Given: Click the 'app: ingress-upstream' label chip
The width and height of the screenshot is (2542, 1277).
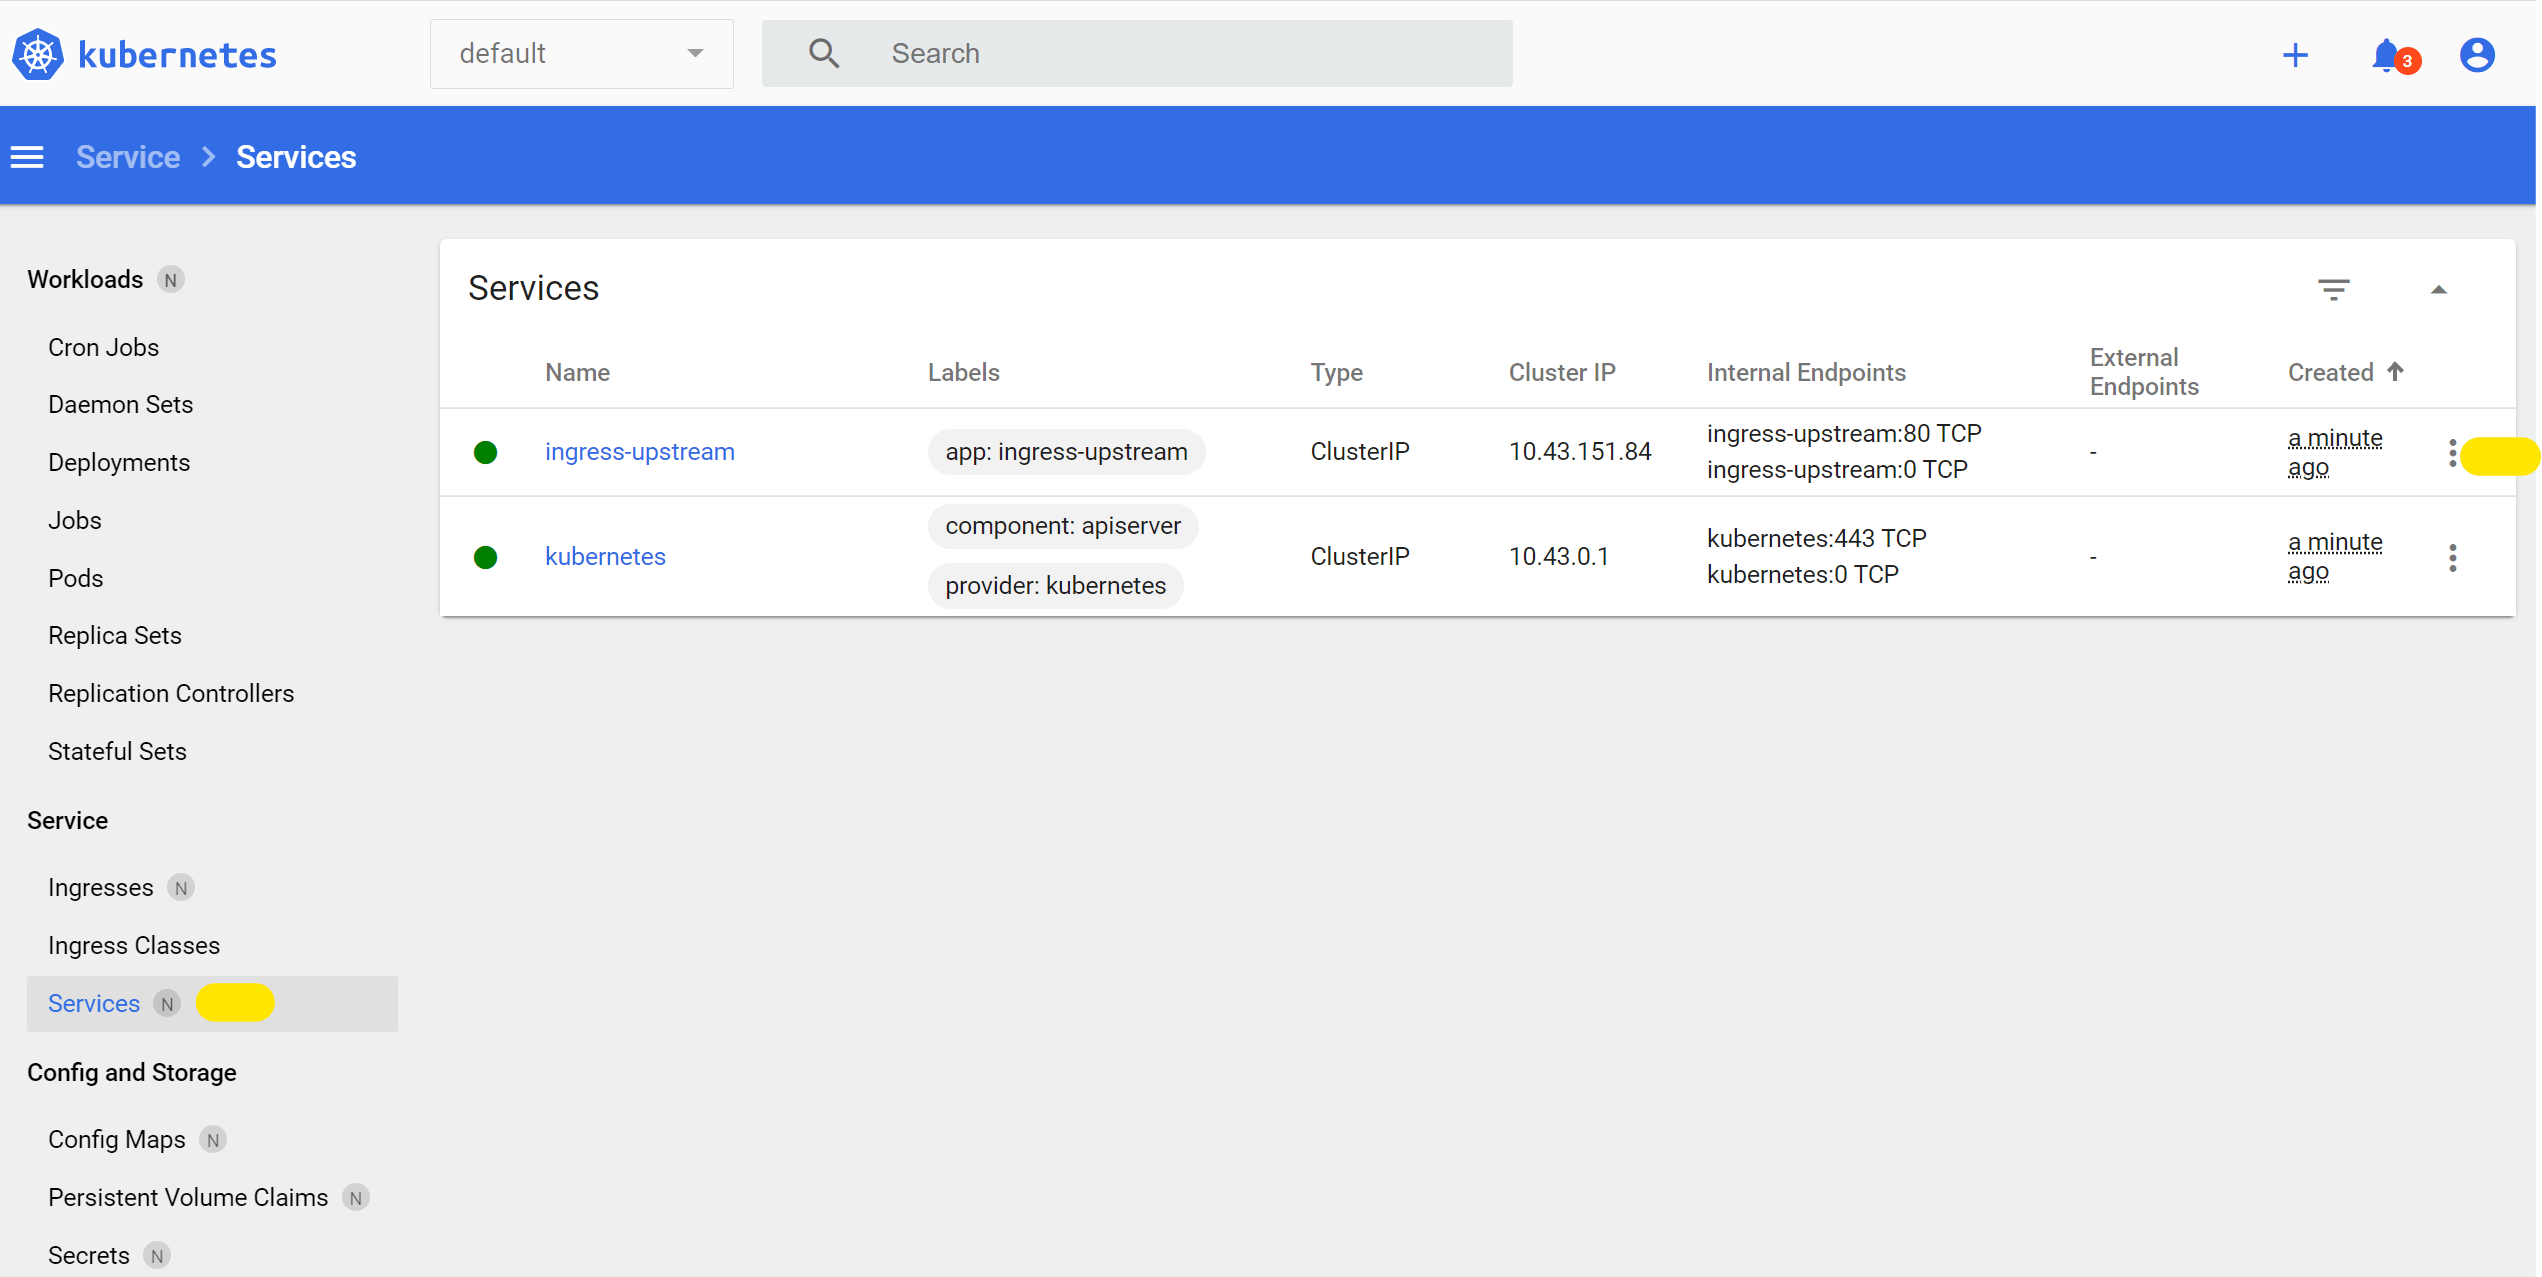Looking at the screenshot, I should pyautogui.click(x=1066, y=452).
